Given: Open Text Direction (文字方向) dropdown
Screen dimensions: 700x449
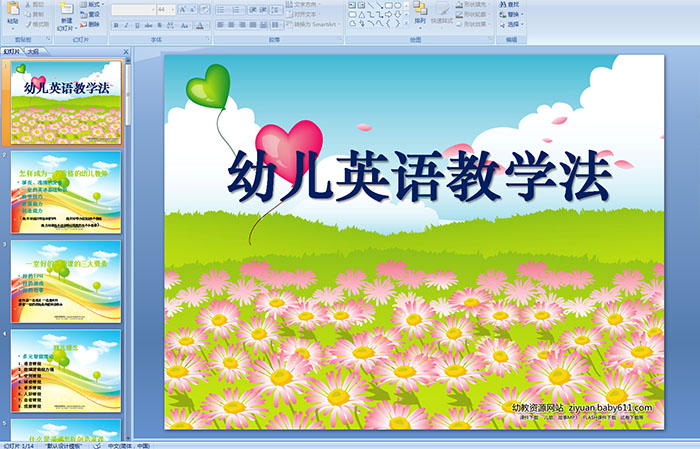Looking at the screenshot, I should [302, 4].
